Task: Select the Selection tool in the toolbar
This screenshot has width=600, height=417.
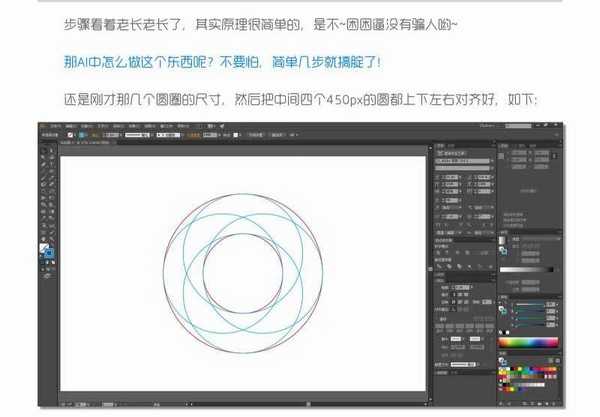Action: (x=43, y=152)
